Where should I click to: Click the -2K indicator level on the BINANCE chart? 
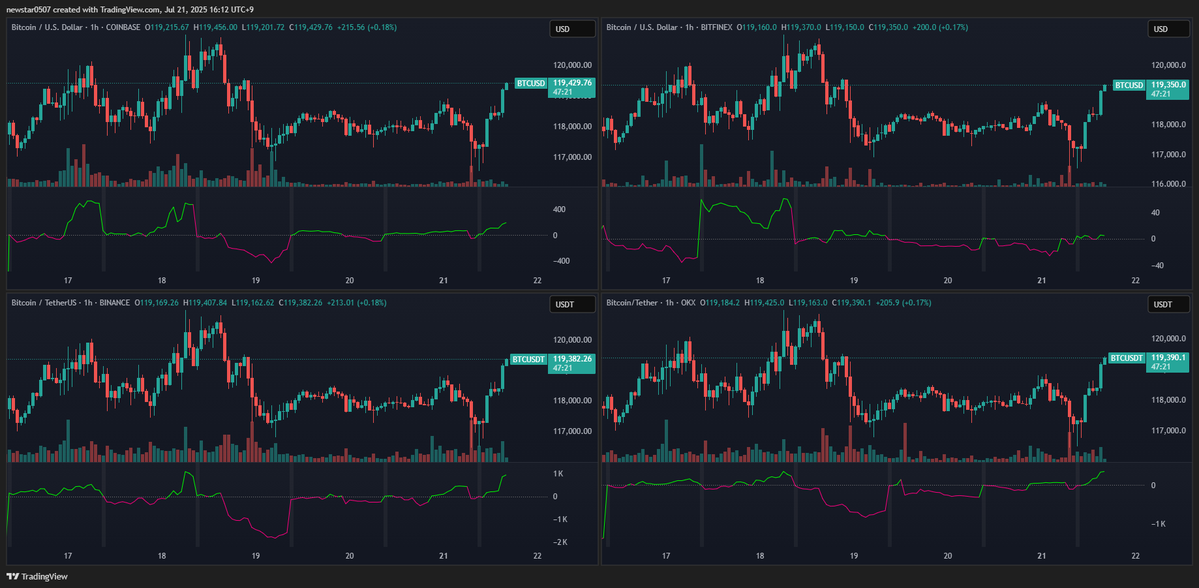[x=560, y=542]
